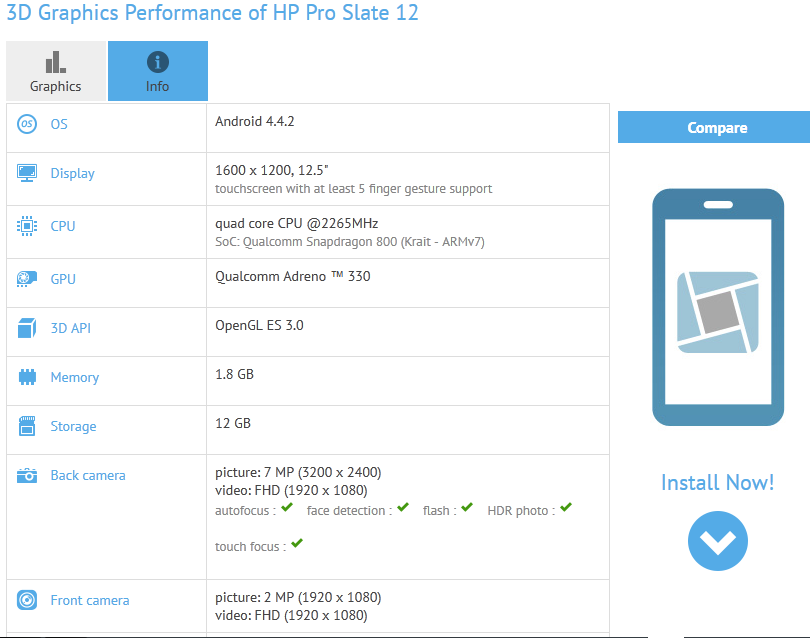Click the back camera video: FHD text
The image size is (810, 638).
pyautogui.click(x=291, y=491)
